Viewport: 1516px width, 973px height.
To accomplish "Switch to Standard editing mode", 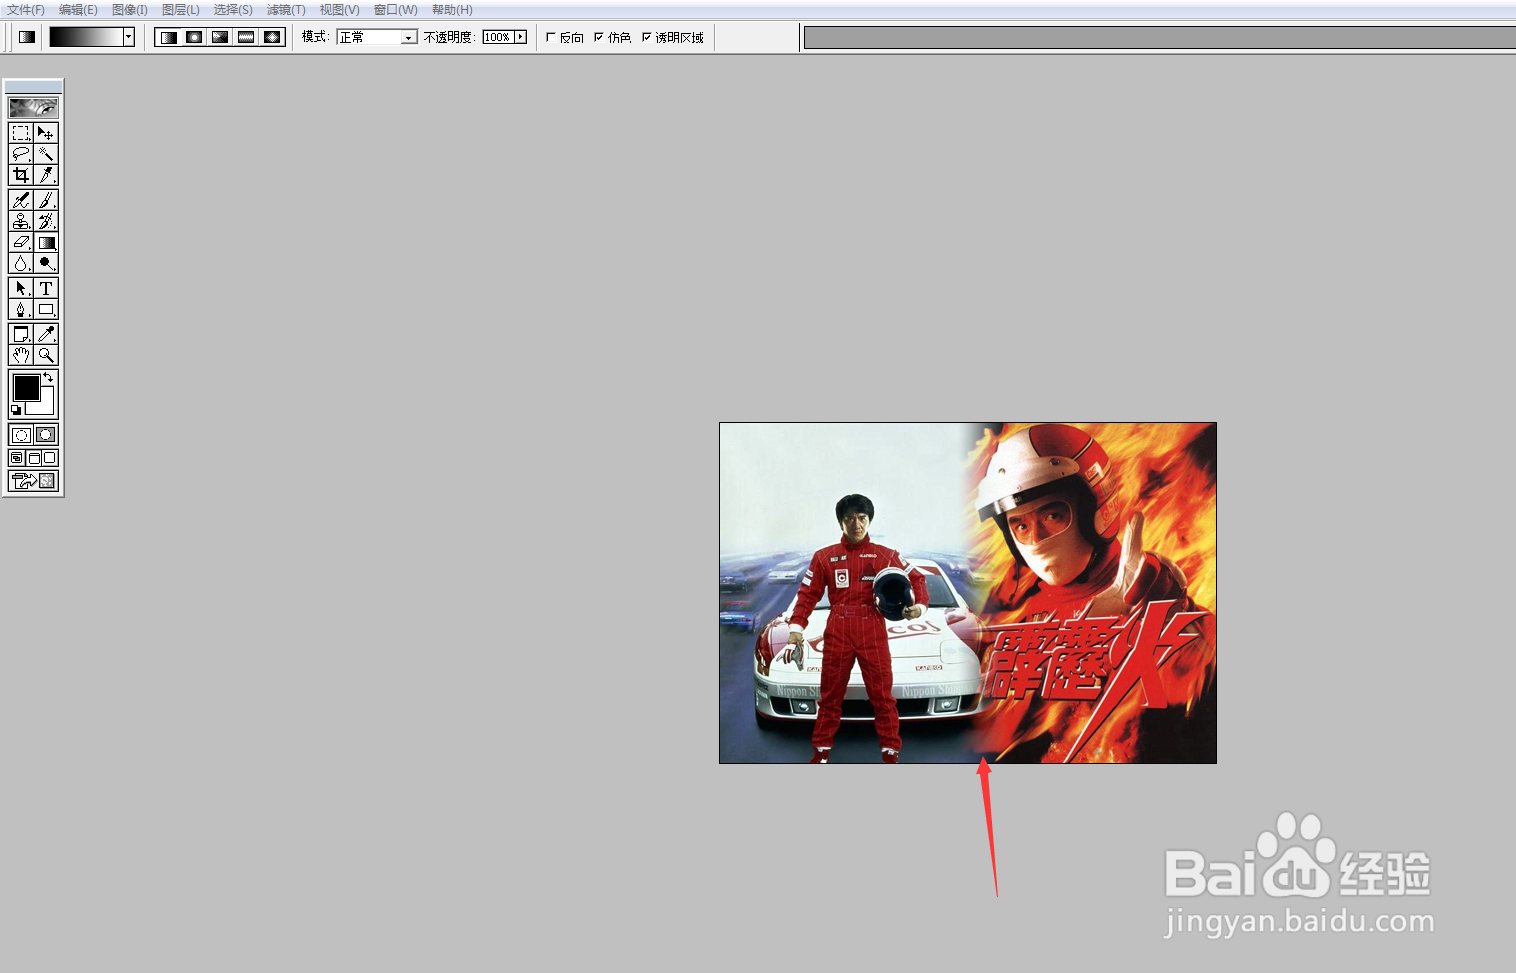I will click(21, 435).
